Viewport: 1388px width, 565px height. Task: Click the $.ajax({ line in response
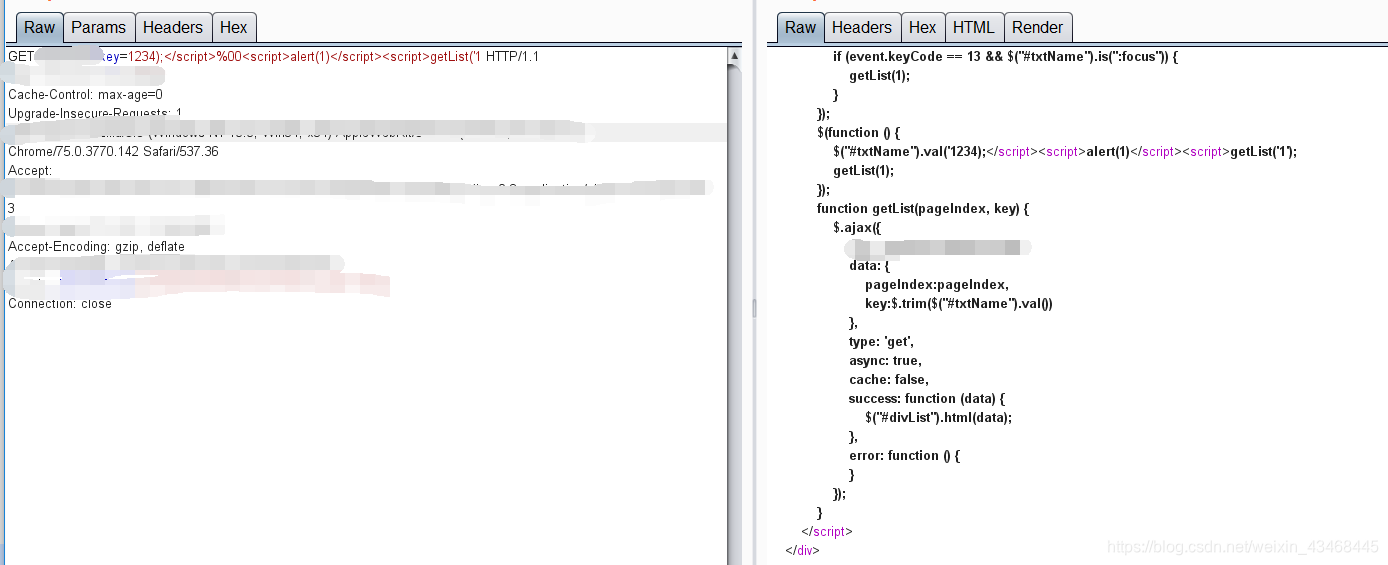(x=857, y=228)
